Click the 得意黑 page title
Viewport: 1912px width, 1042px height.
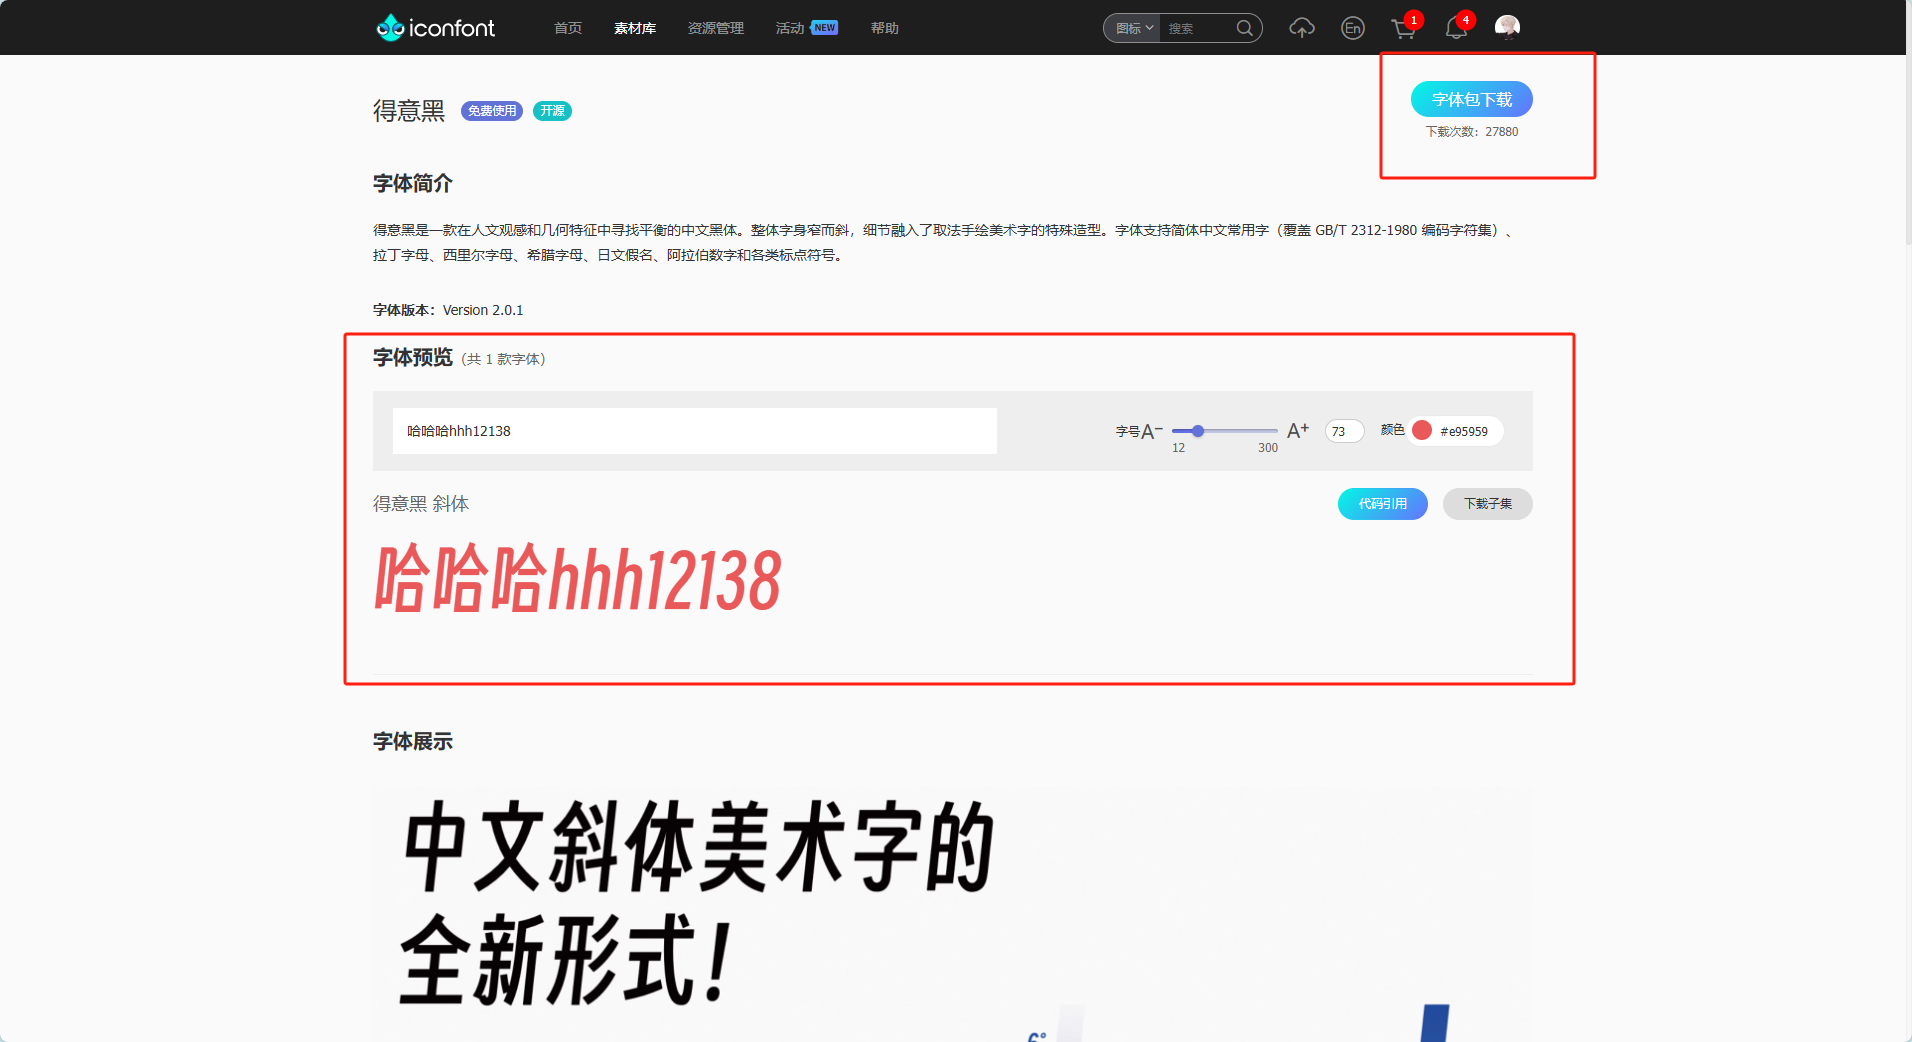(x=409, y=111)
